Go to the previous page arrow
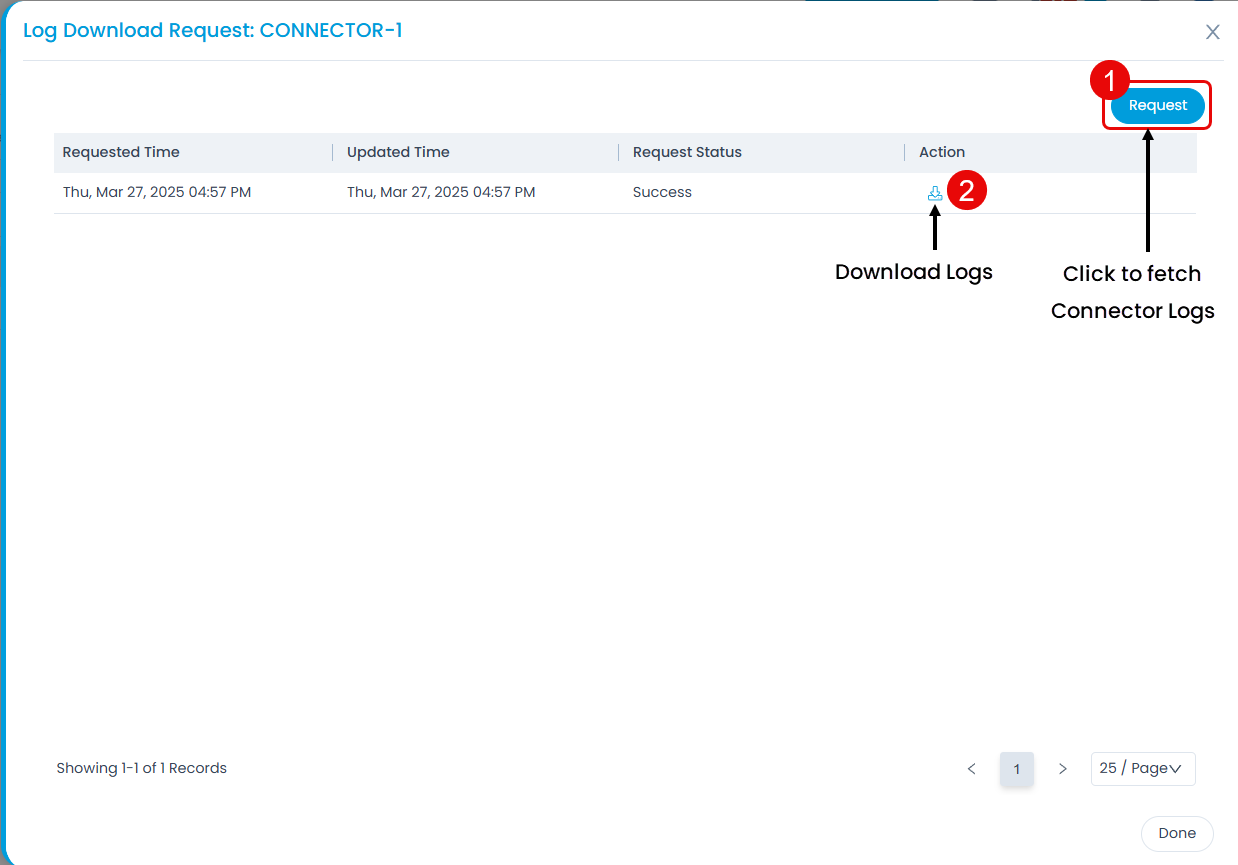Image resolution: width=1238 pixels, height=865 pixels. 971,769
